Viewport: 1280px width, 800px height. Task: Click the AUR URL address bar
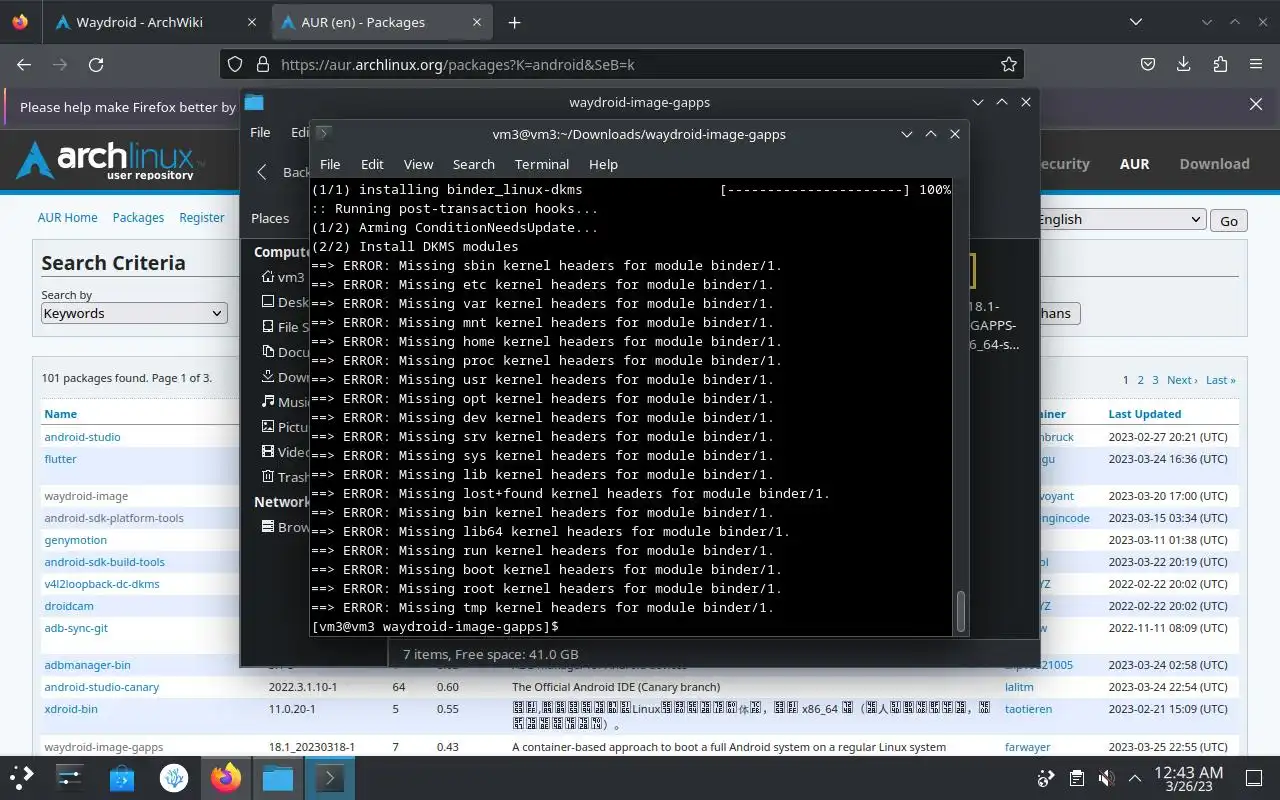(620, 64)
